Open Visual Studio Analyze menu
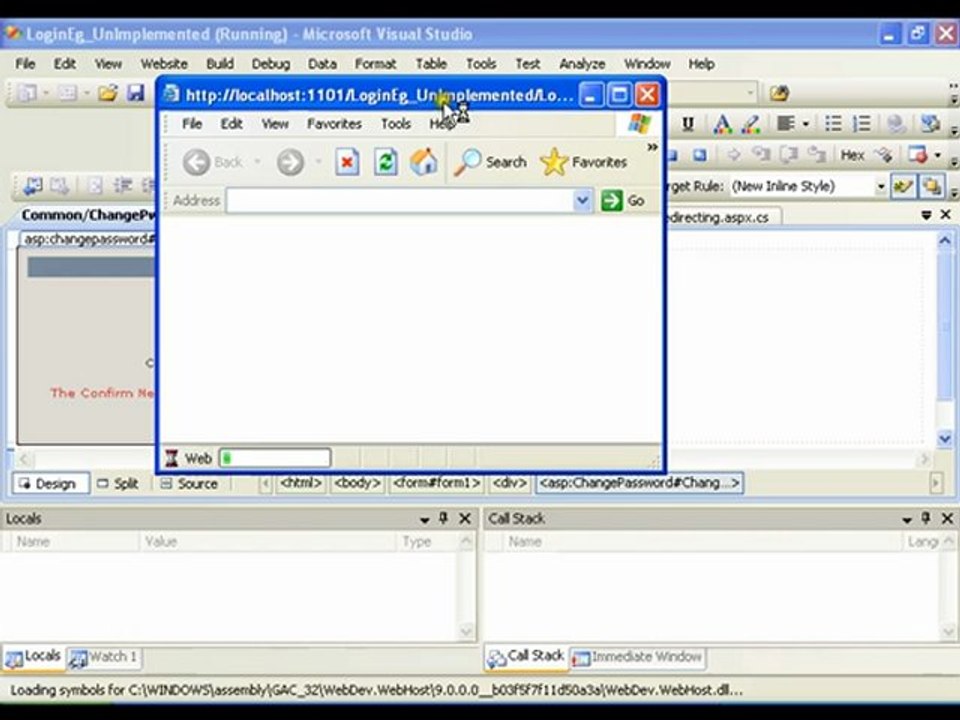Image resolution: width=960 pixels, height=720 pixels. 582,64
